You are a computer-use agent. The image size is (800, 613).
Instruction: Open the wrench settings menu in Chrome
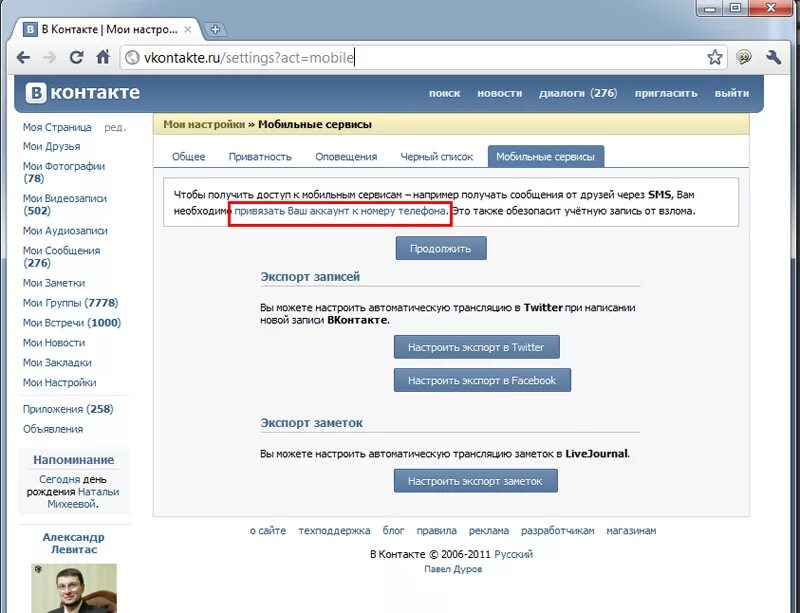coord(773,57)
